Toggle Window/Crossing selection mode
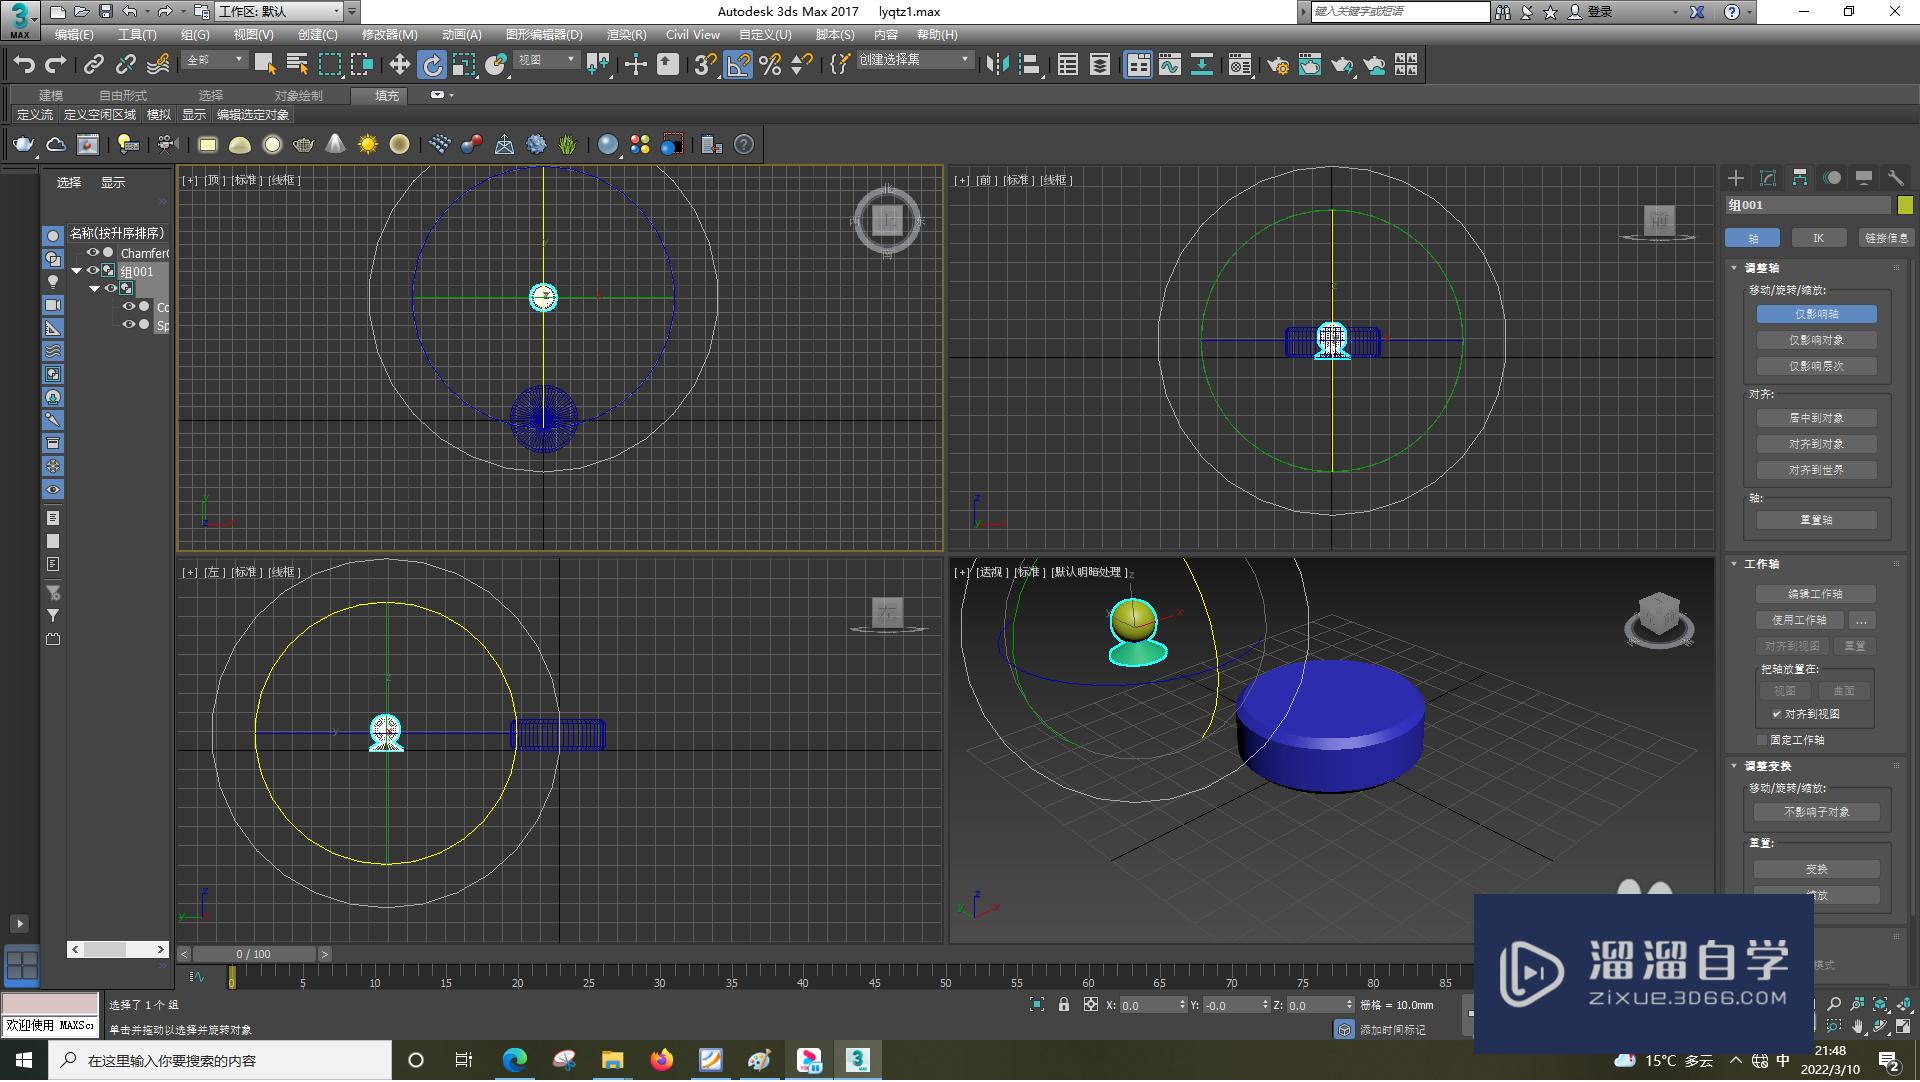 [361, 65]
